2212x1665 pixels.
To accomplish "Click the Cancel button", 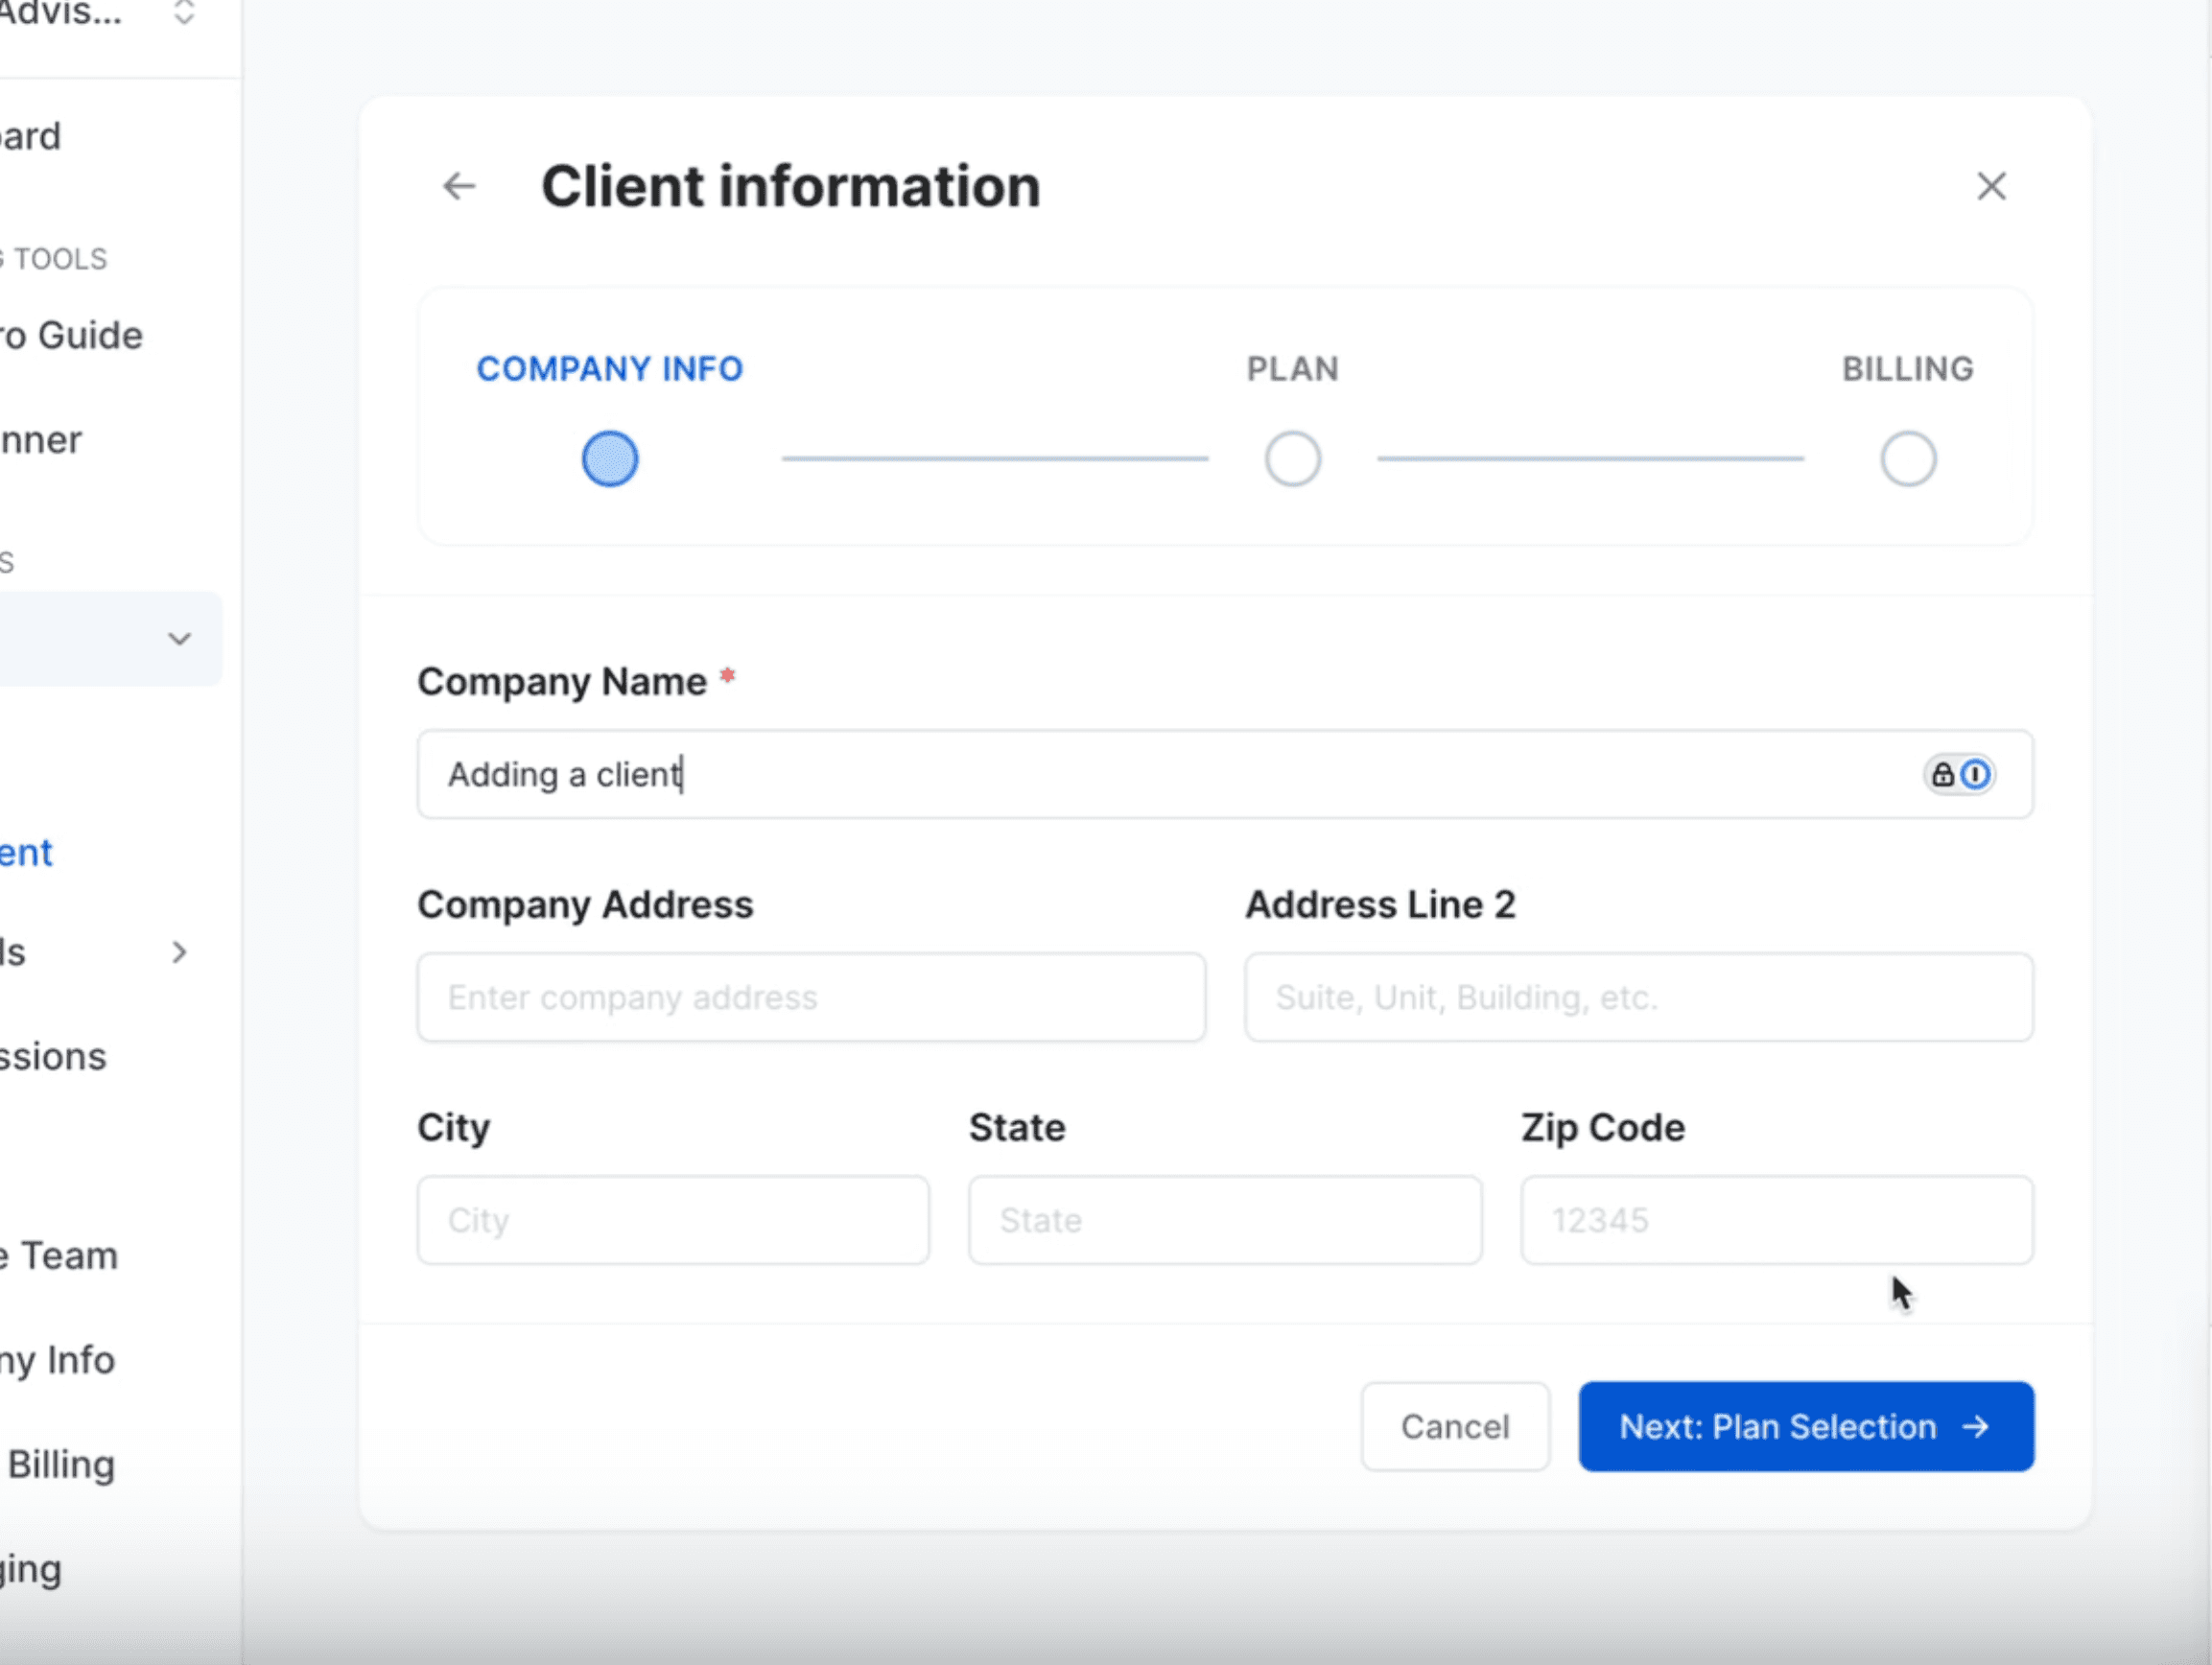I will point(1454,1426).
